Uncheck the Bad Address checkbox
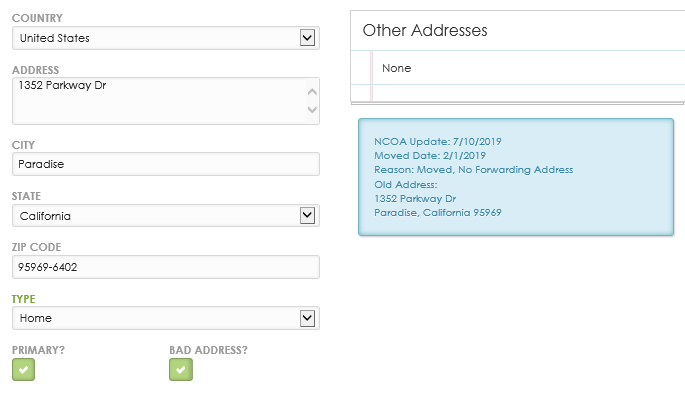This screenshot has width=685, height=411. (x=180, y=370)
